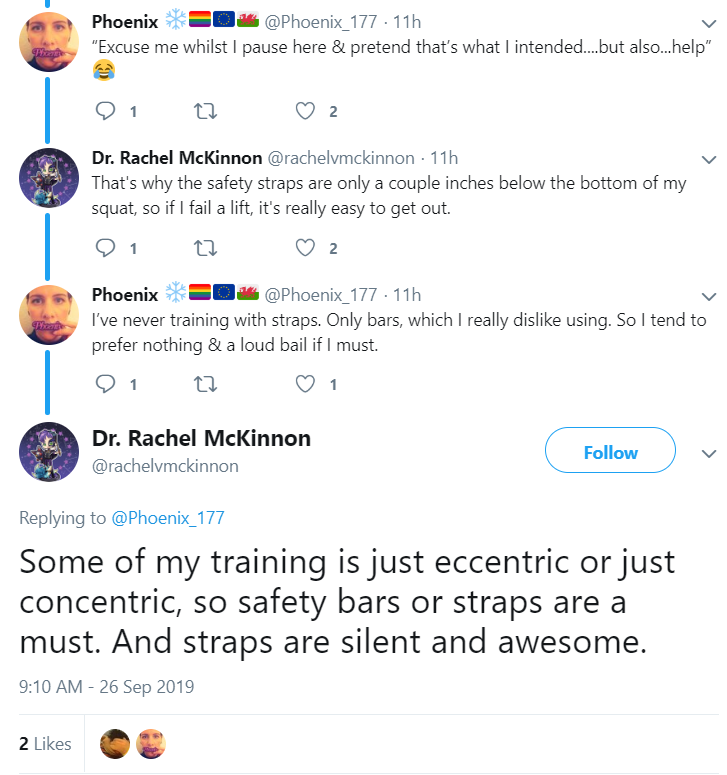Viewport: 727px width, 775px height.
Task: Reply to Phoenix's "never training with straps" tweet
Action: pos(105,384)
